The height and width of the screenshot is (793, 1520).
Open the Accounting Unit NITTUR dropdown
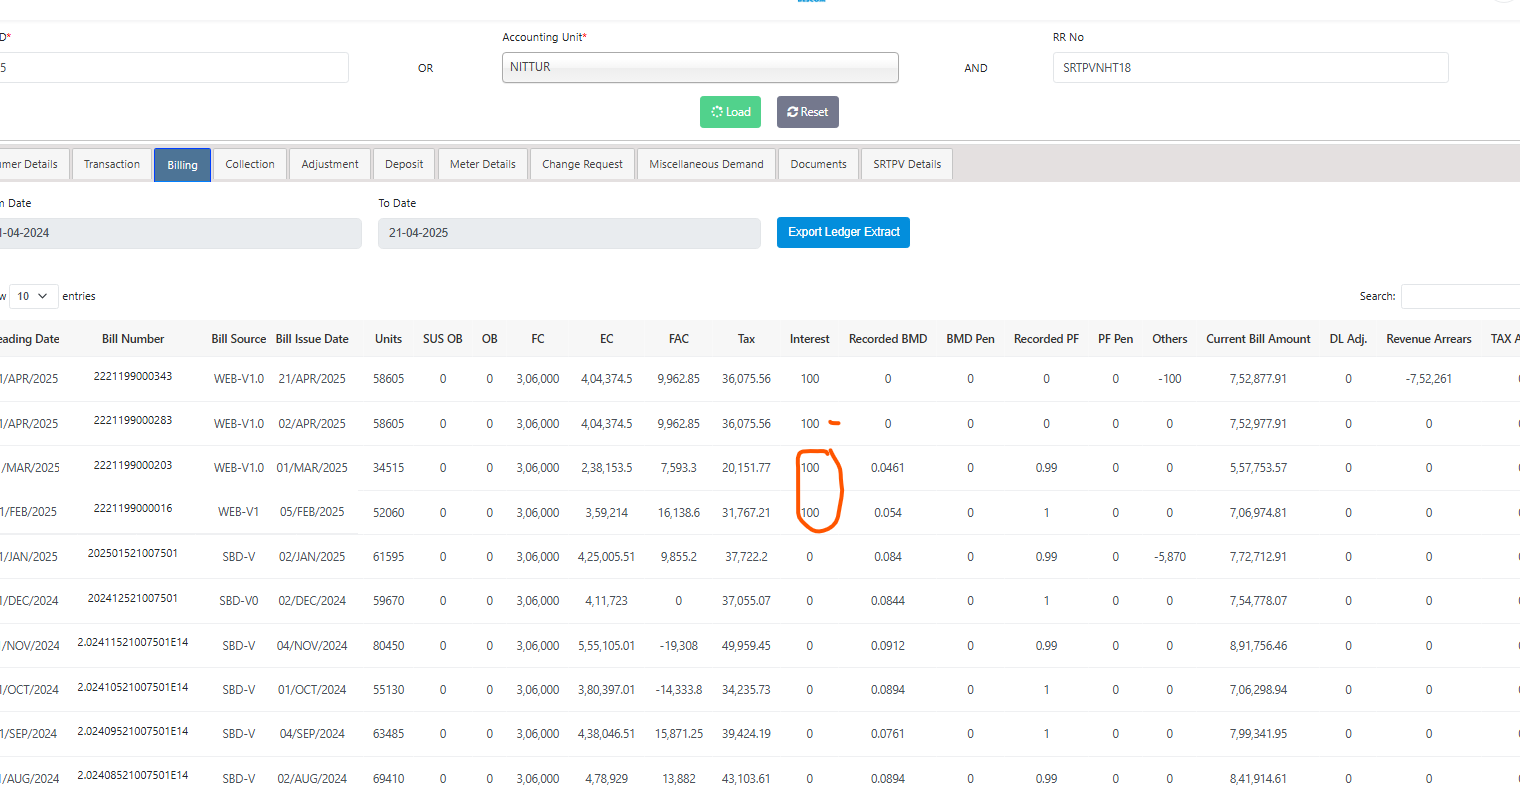pyautogui.click(x=700, y=67)
